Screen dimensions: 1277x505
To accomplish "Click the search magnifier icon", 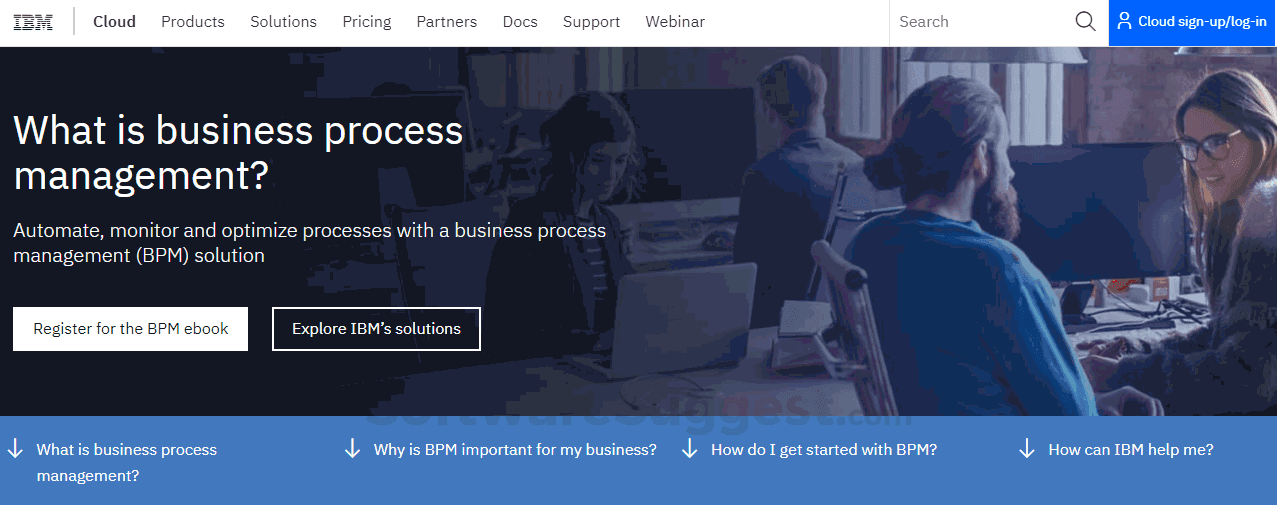I will click(x=1085, y=22).
